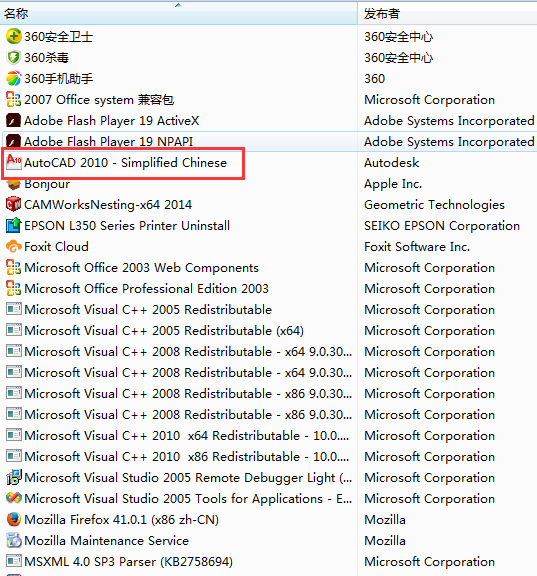Image resolution: width=537 pixels, height=576 pixels.
Task: Click the Visual Studio 2005 Tools for Applications icon
Action: (x=14, y=498)
